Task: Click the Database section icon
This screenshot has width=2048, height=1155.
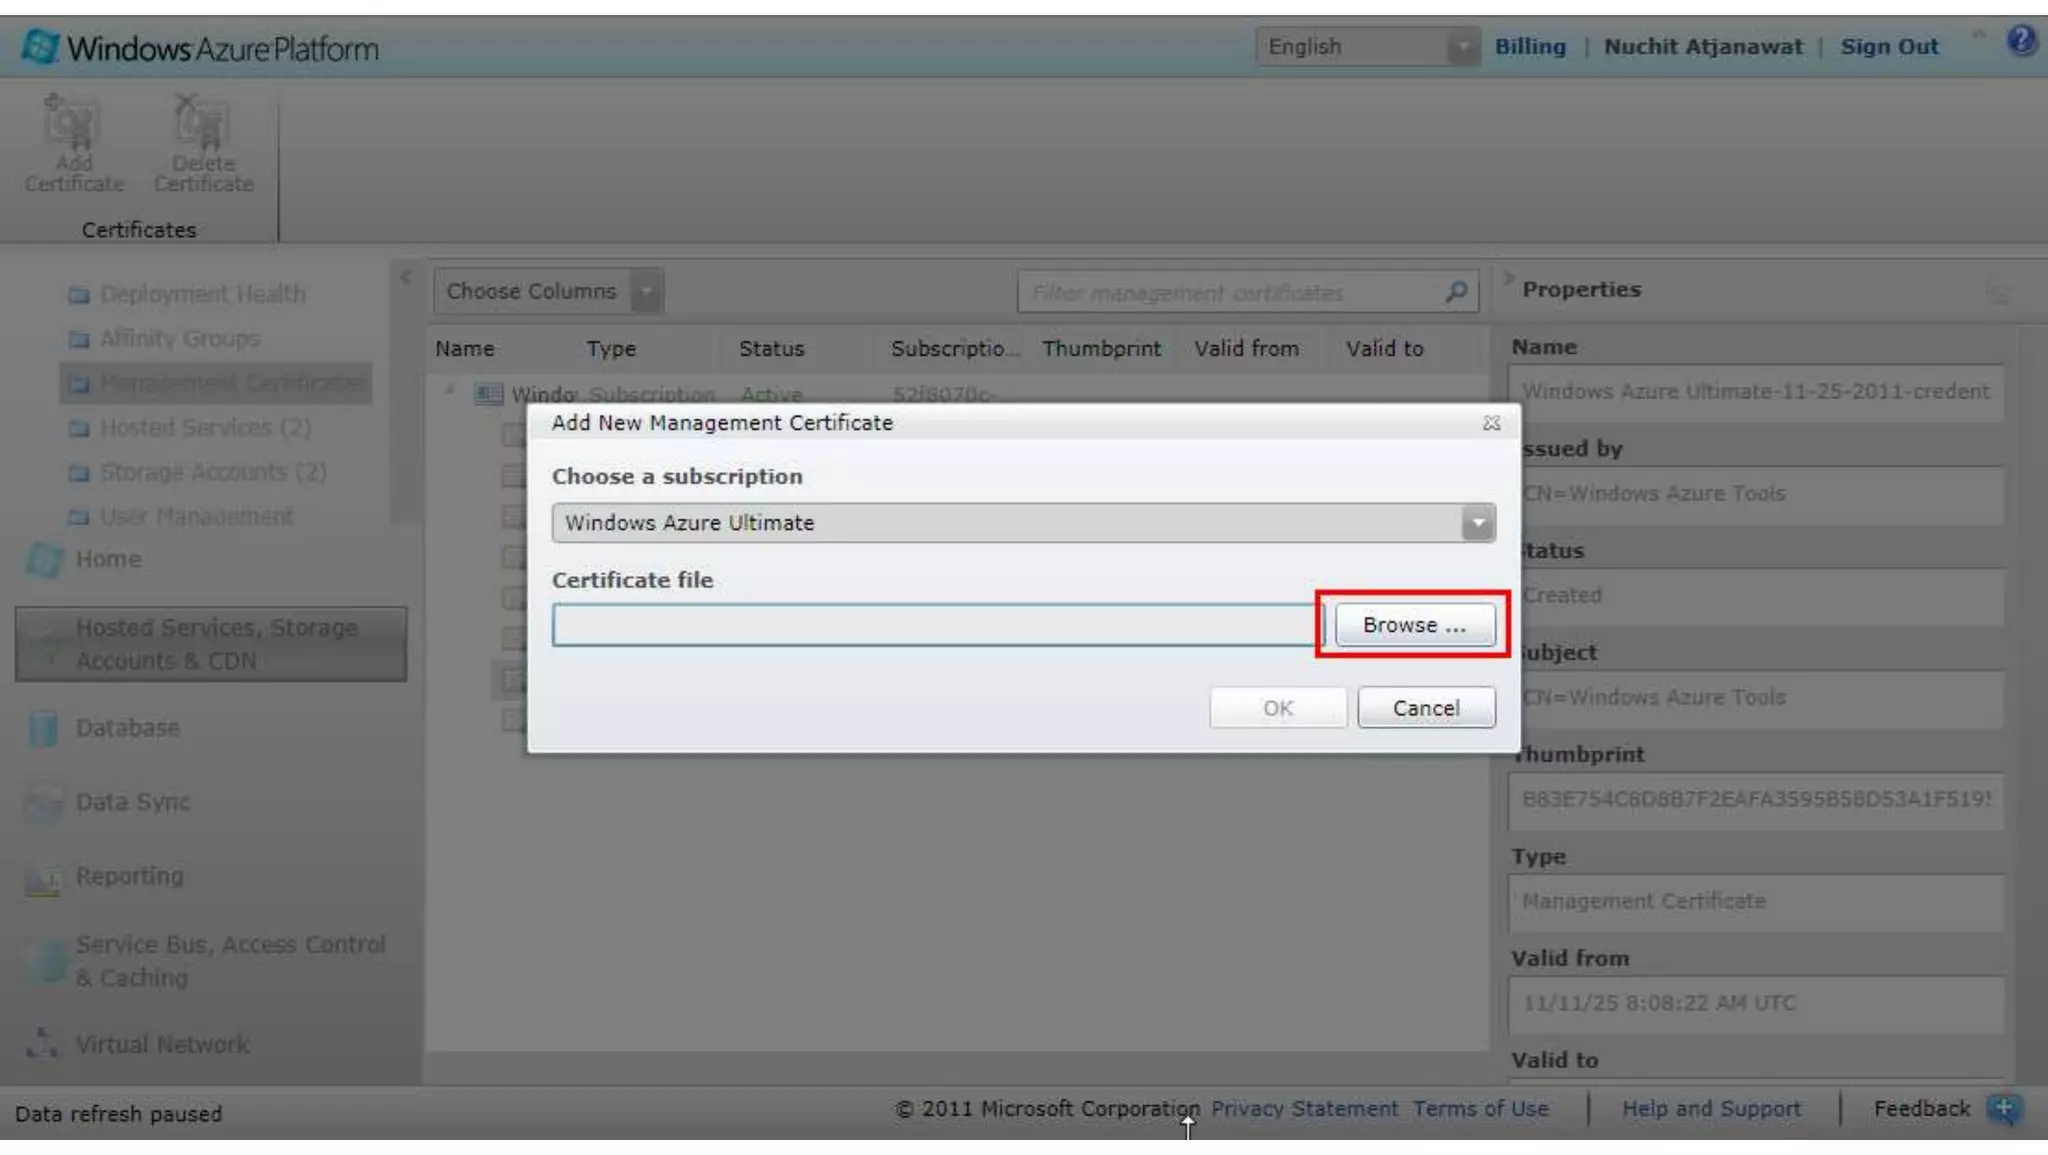Action: 43,729
